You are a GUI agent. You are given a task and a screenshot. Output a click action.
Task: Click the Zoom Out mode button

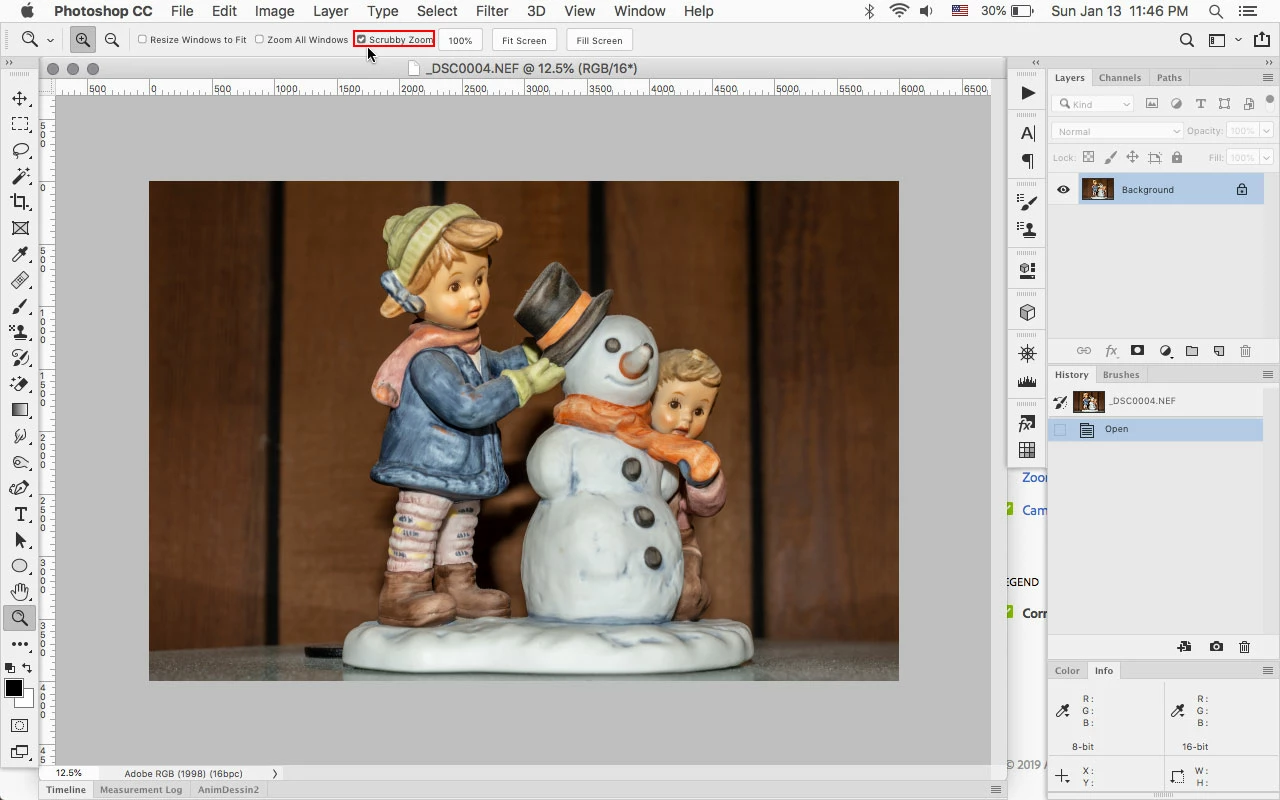click(112, 40)
